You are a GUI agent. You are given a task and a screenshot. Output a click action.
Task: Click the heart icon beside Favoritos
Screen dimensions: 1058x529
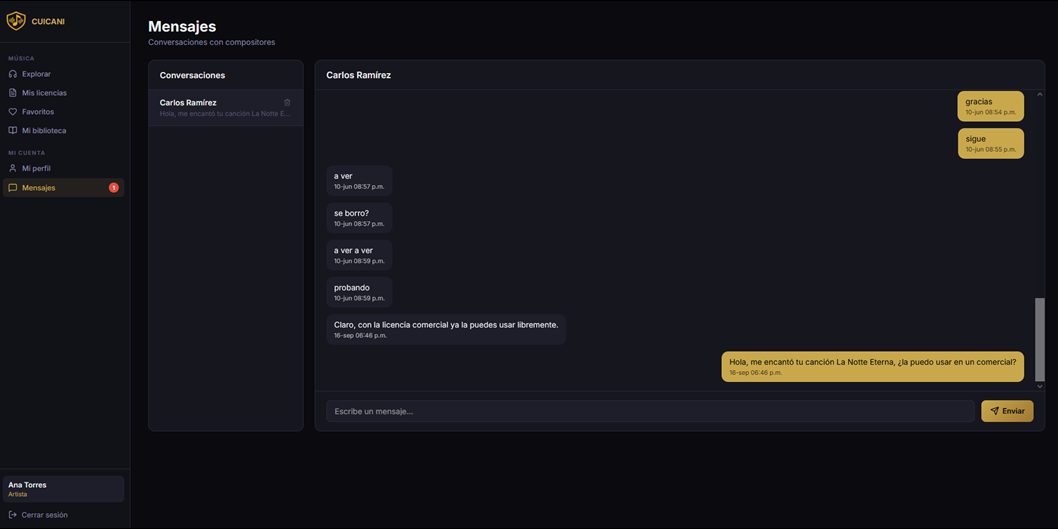[12, 112]
